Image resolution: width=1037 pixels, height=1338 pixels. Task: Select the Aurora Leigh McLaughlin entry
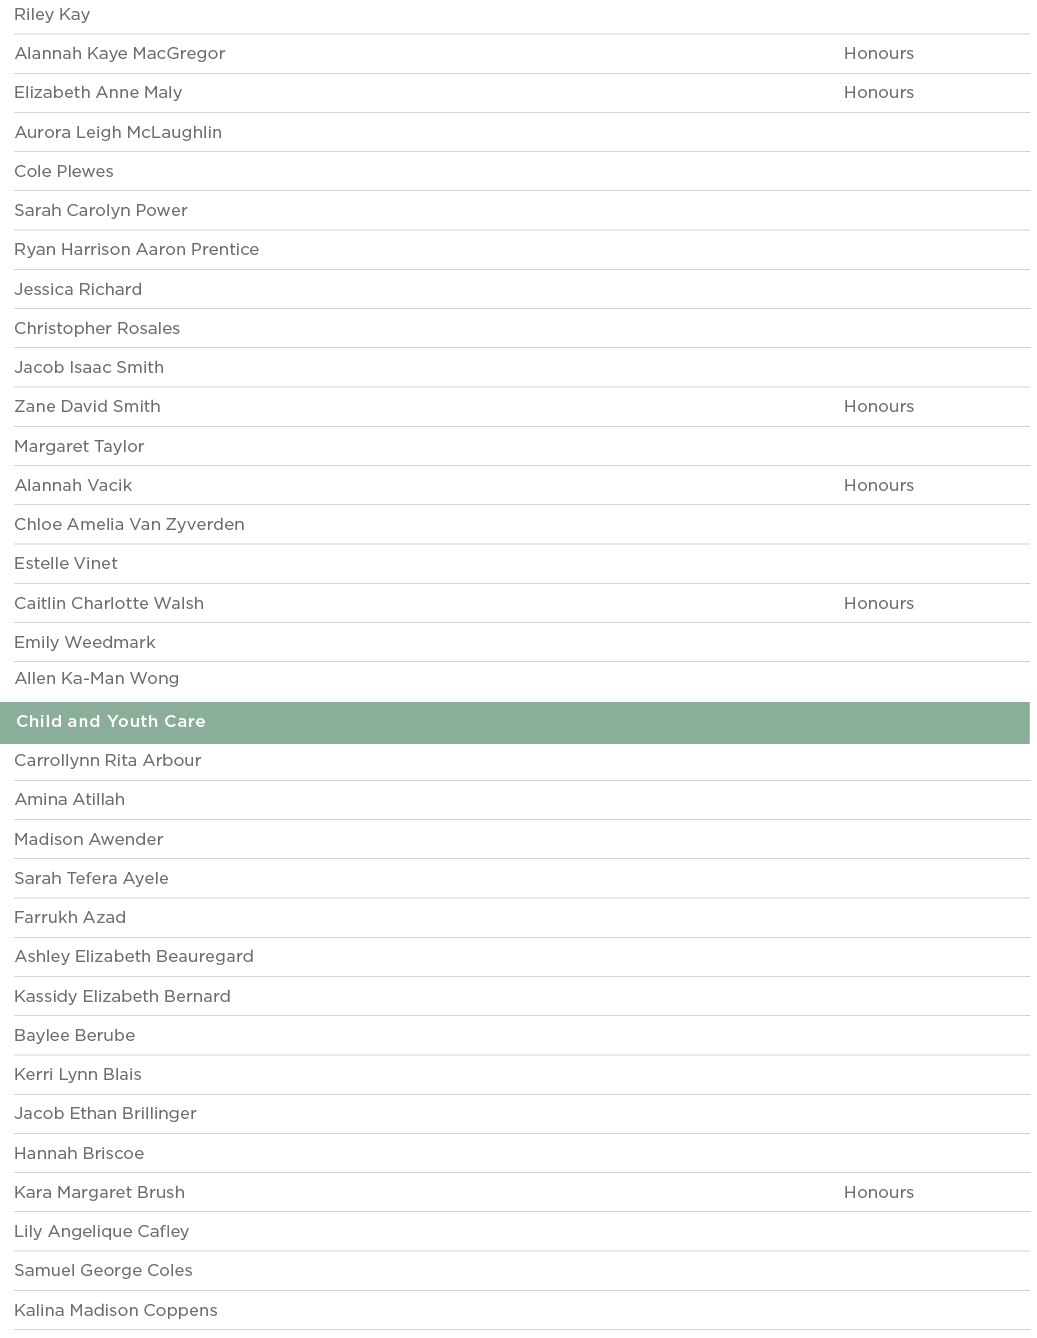pyautogui.click(x=118, y=132)
